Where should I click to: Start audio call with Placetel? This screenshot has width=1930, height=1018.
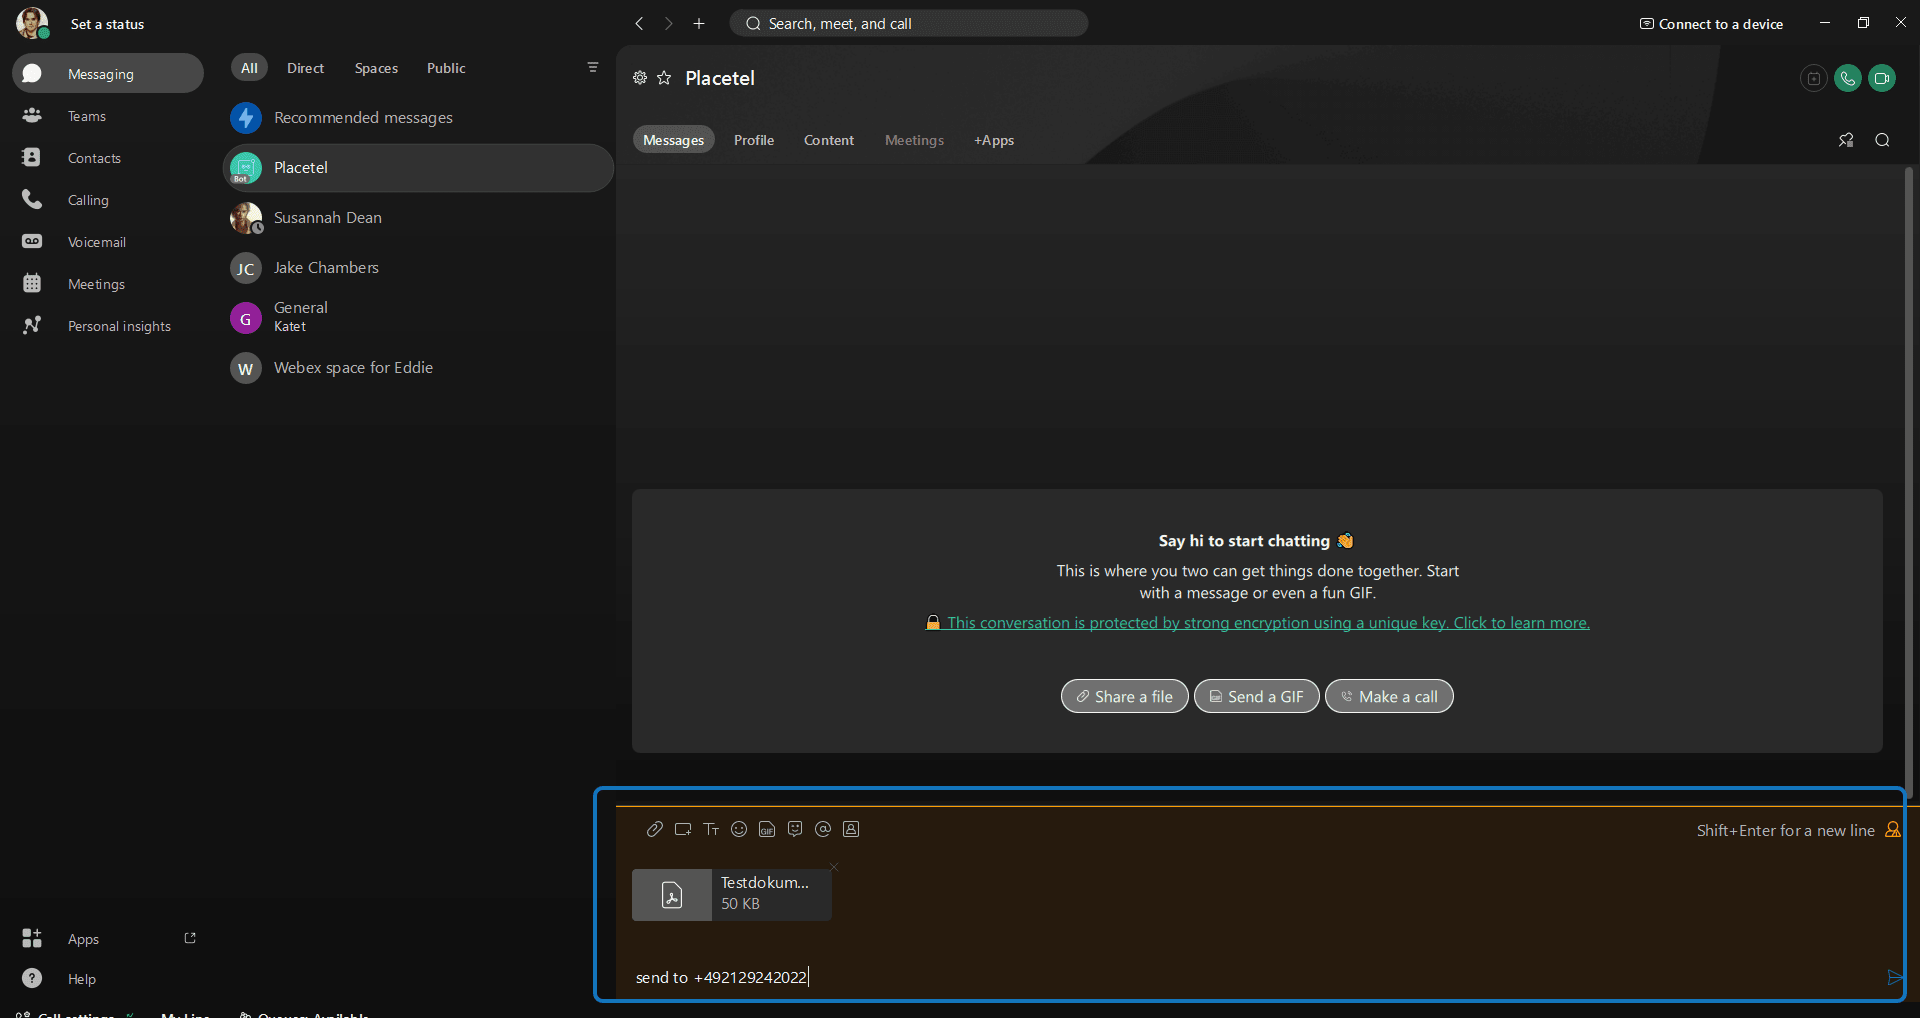(1848, 78)
